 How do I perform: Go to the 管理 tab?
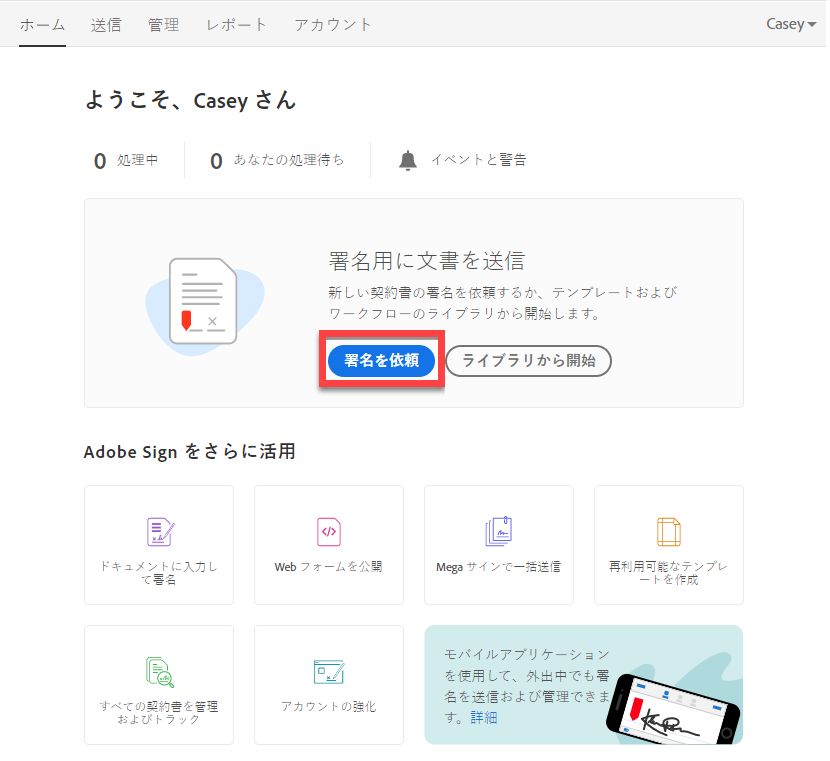pyautogui.click(x=164, y=25)
